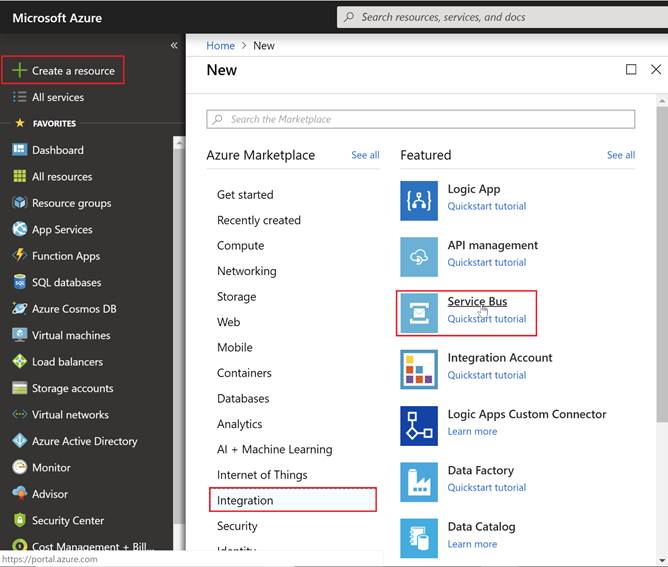
Task: Open the Service Bus title link
Action: pos(477,302)
